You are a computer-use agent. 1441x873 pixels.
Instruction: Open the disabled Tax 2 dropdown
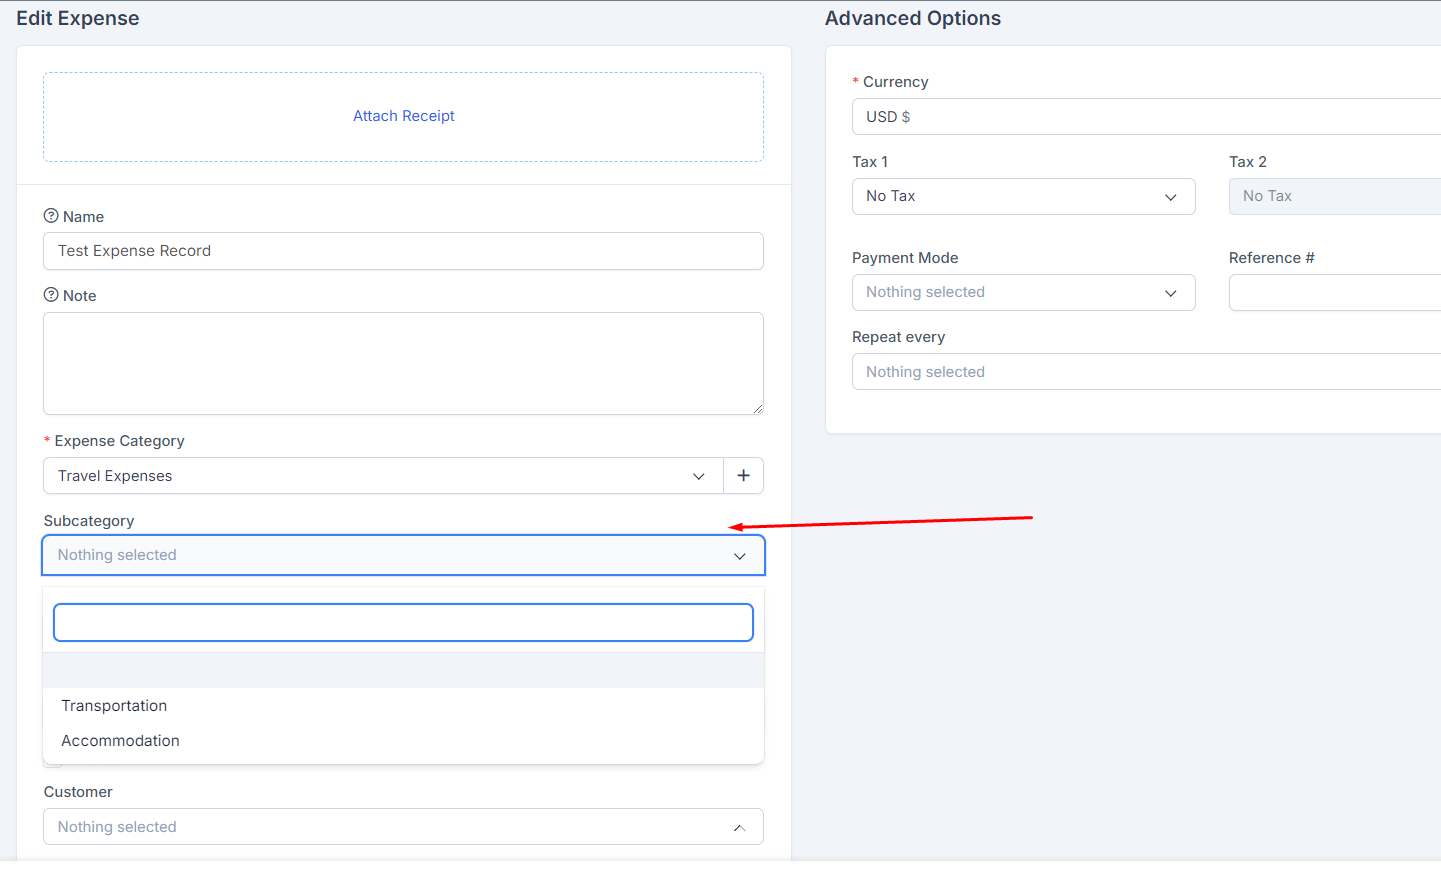pyautogui.click(x=1334, y=197)
